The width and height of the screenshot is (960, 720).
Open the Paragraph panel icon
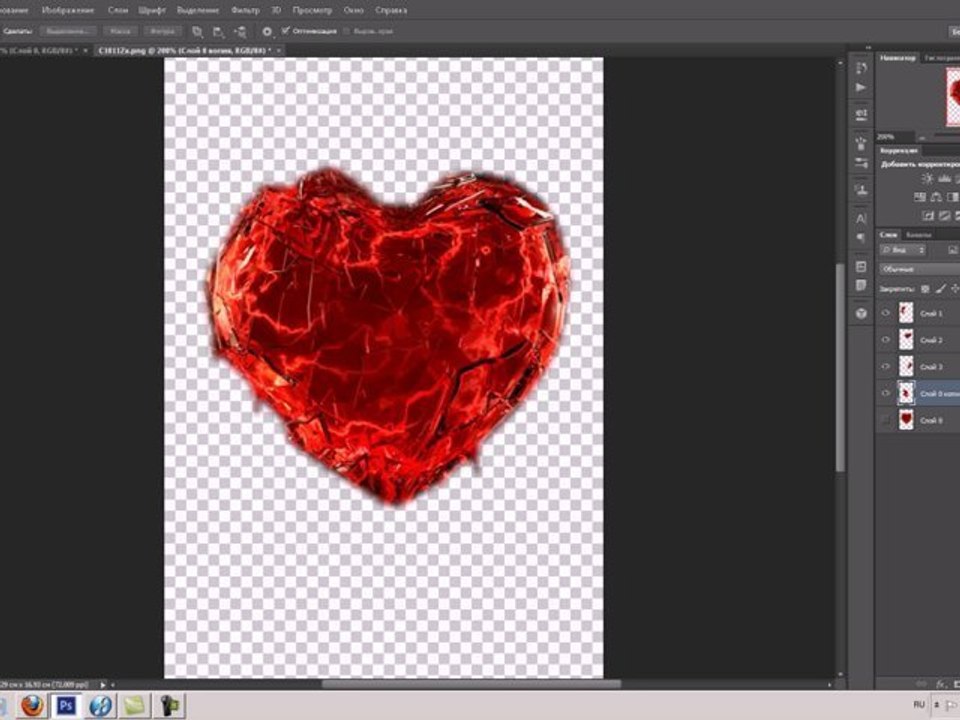coord(861,238)
